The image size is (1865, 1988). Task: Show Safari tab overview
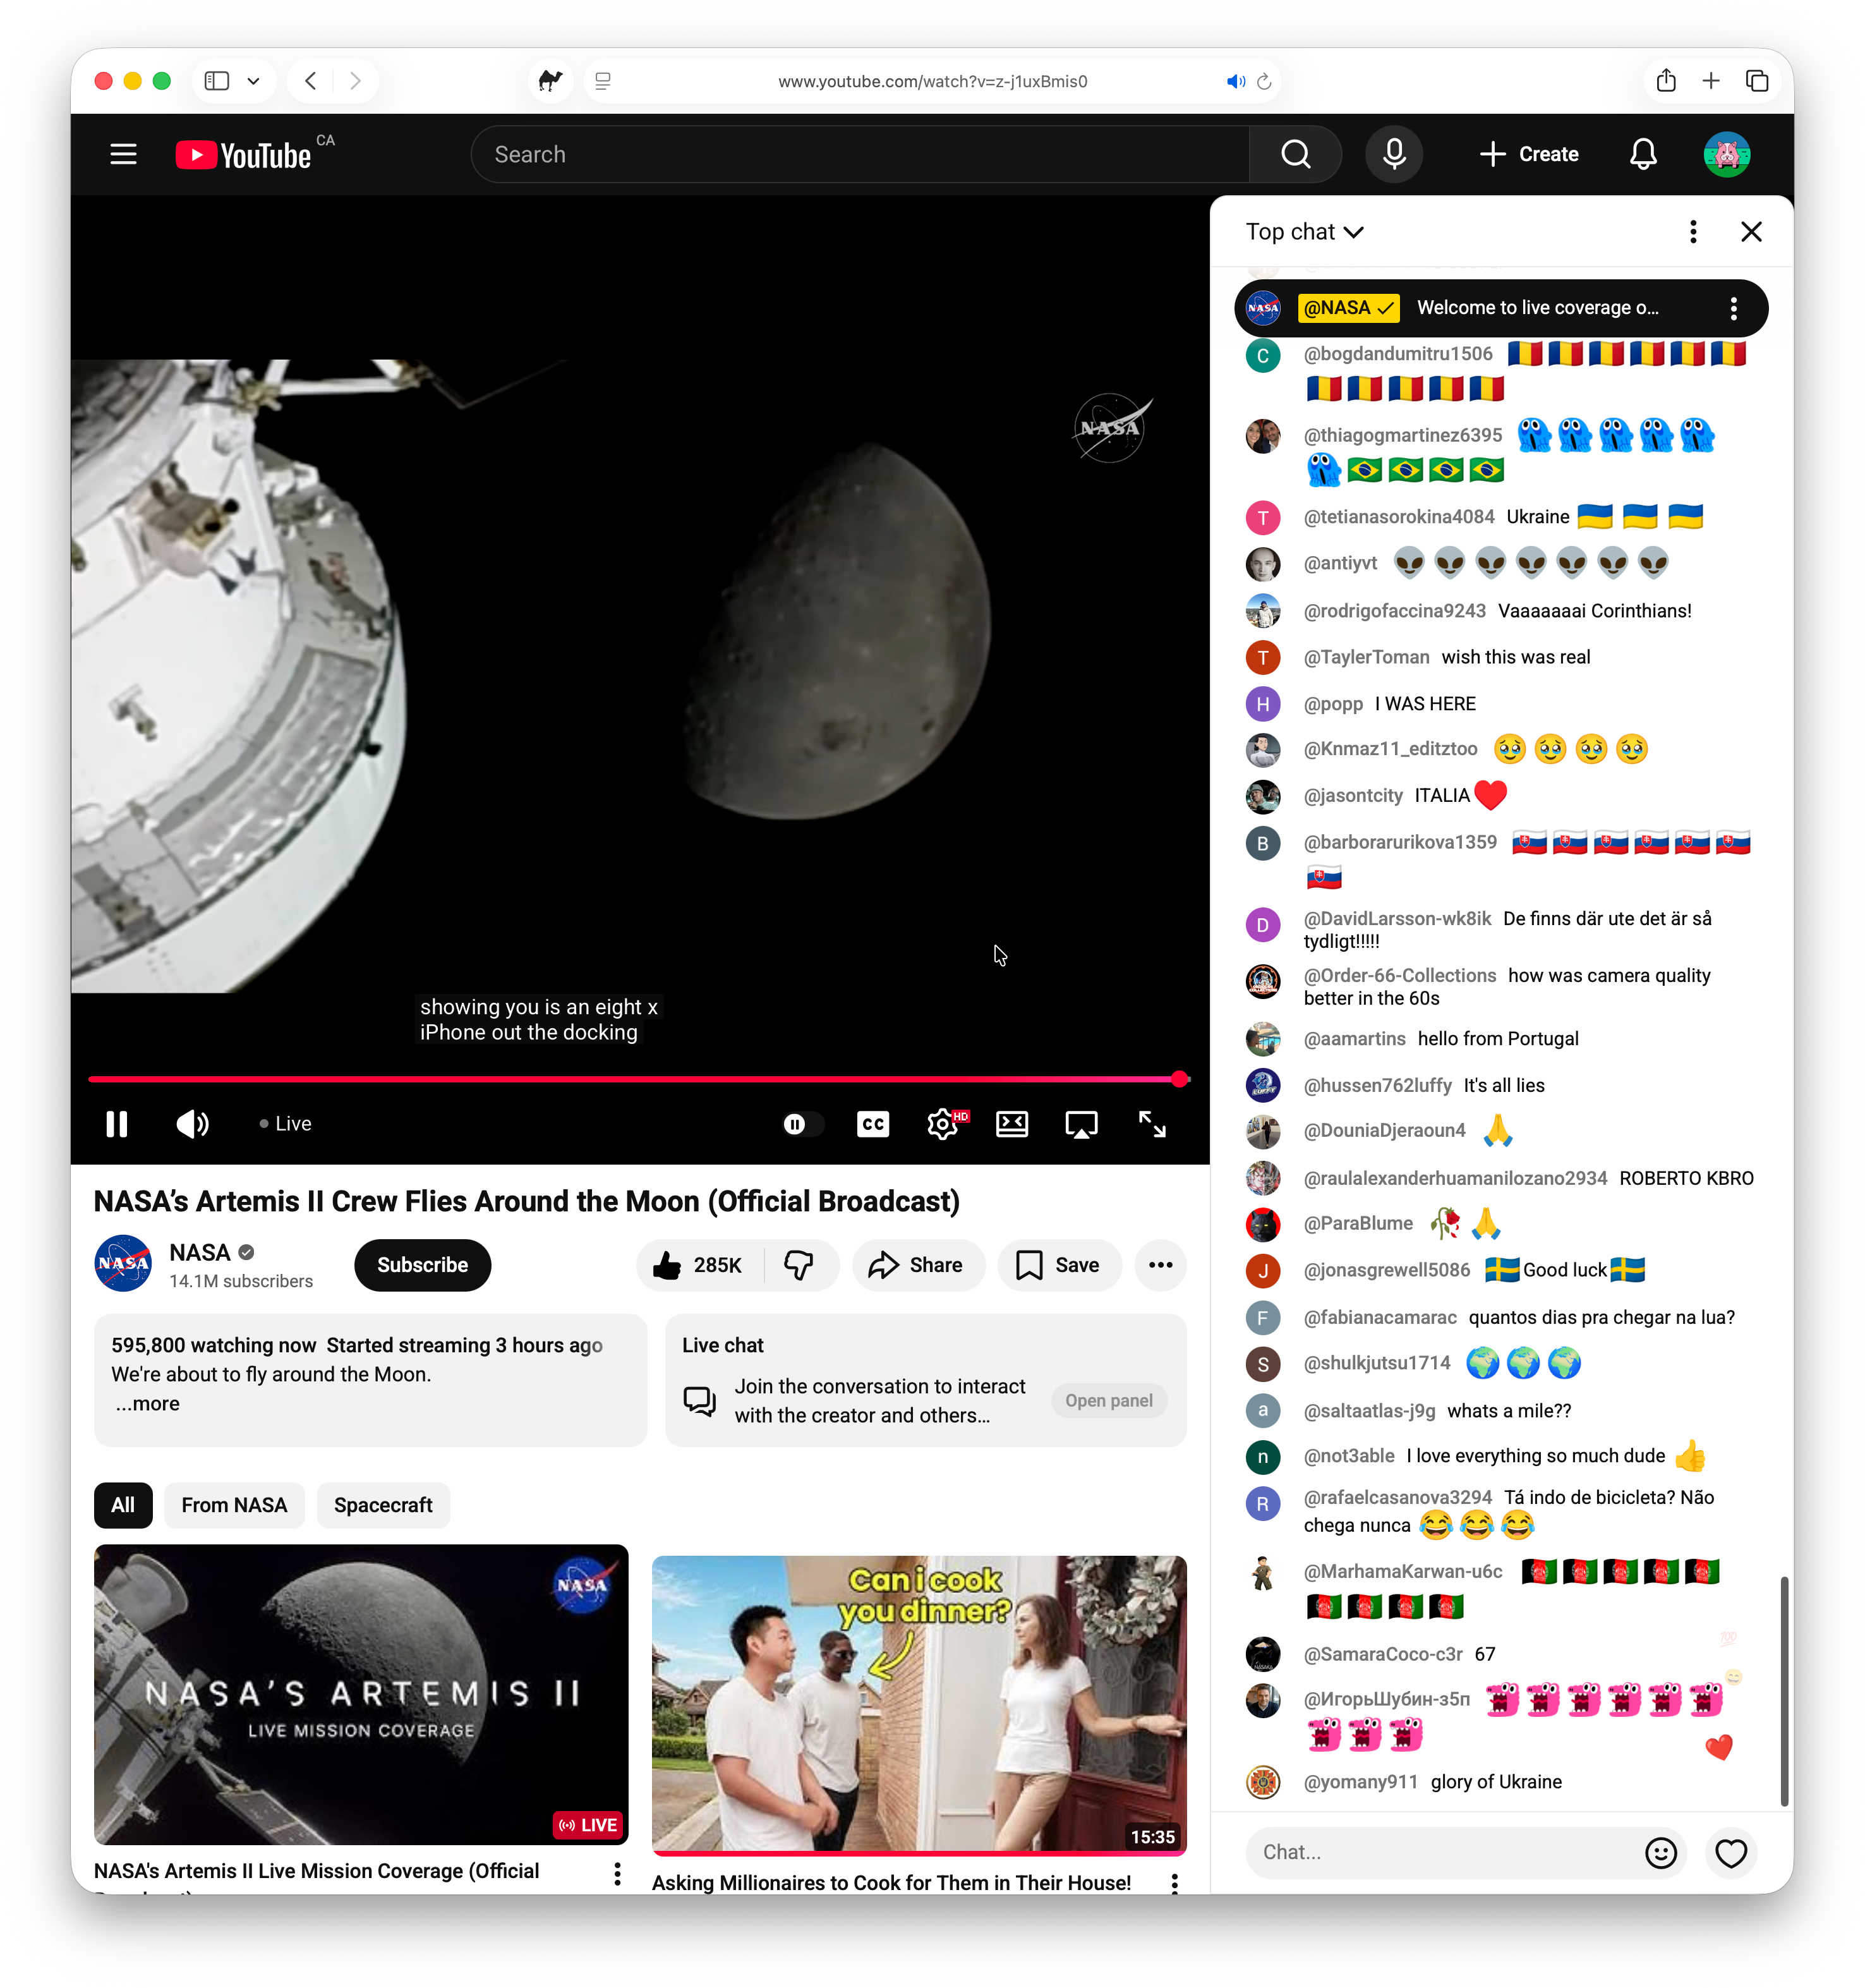coord(1757,81)
